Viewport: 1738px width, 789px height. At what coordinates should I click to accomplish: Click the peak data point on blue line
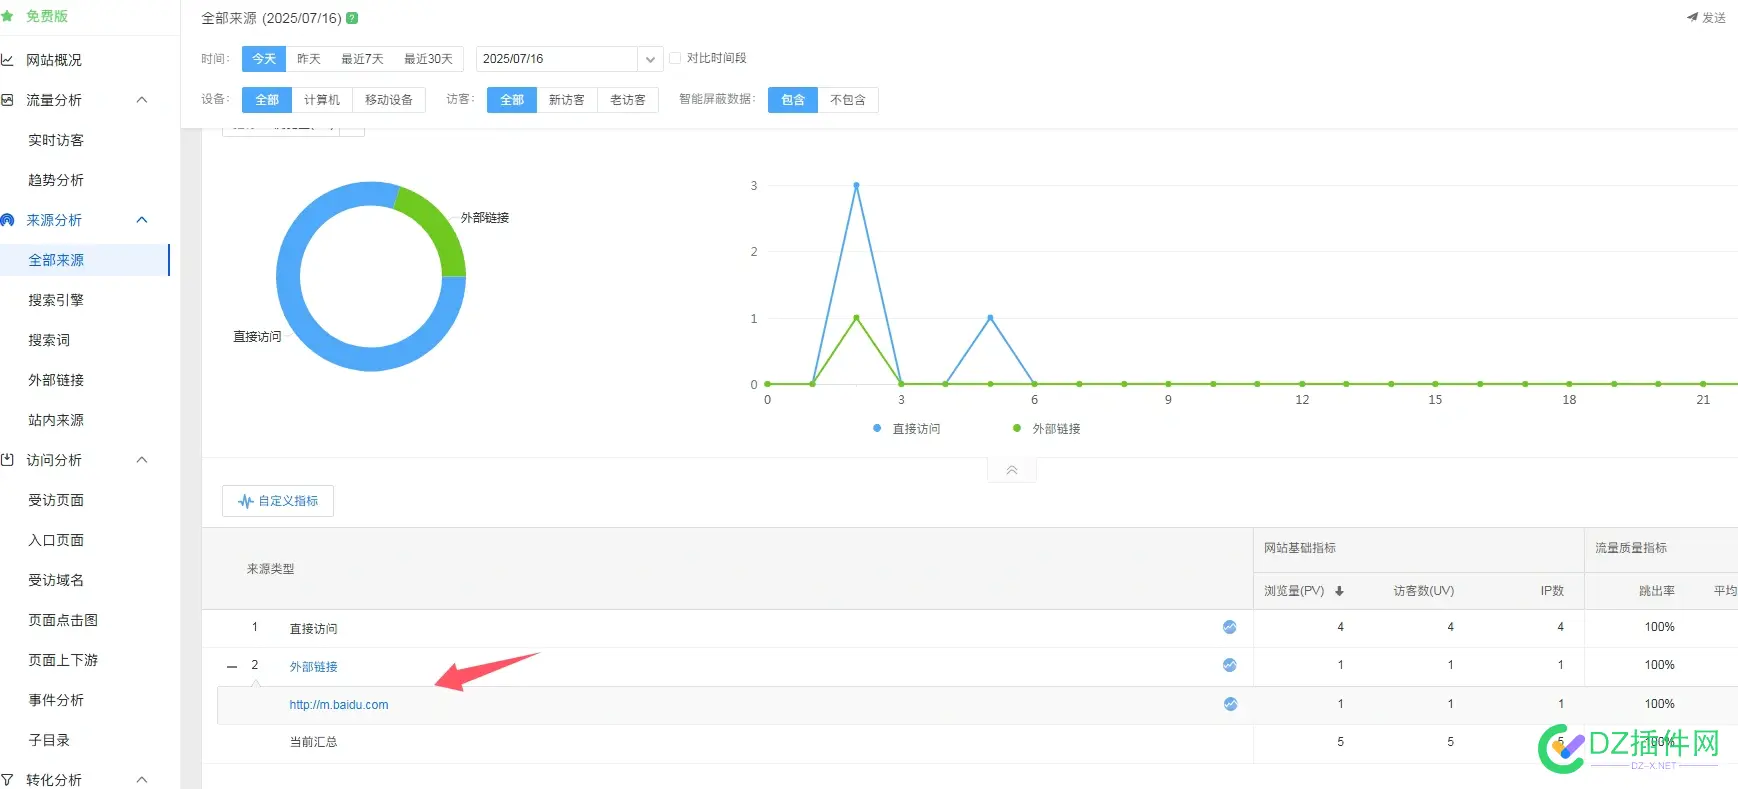tap(856, 185)
